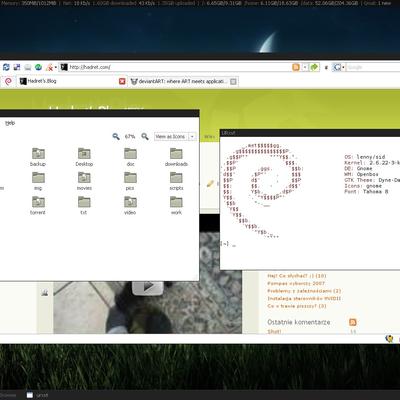Click the 'Icons: gnome' line in terminal
Screen dimensions: 400x400
[x=363, y=186]
